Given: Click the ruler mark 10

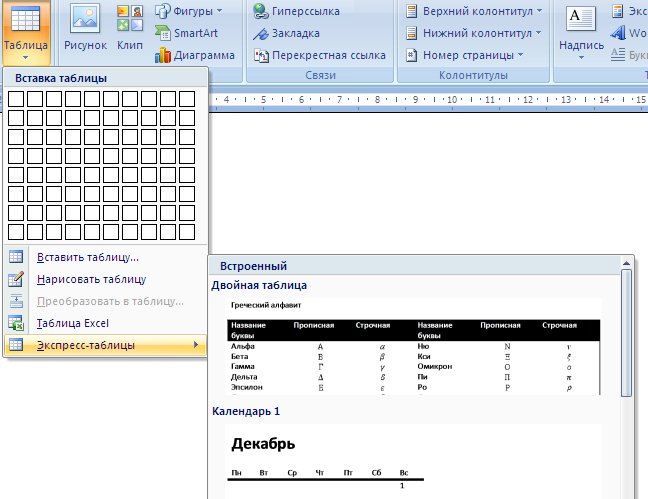Looking at the screenshot, I should [x=452, y=100].
